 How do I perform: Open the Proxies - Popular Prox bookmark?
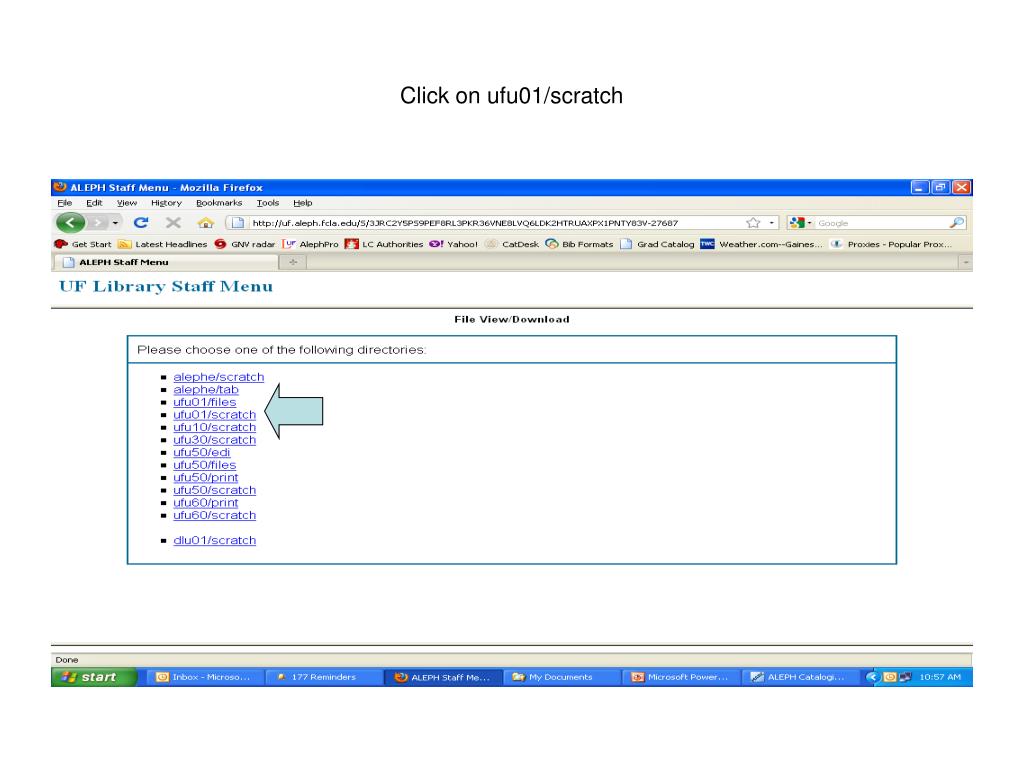tap(891, 244)
